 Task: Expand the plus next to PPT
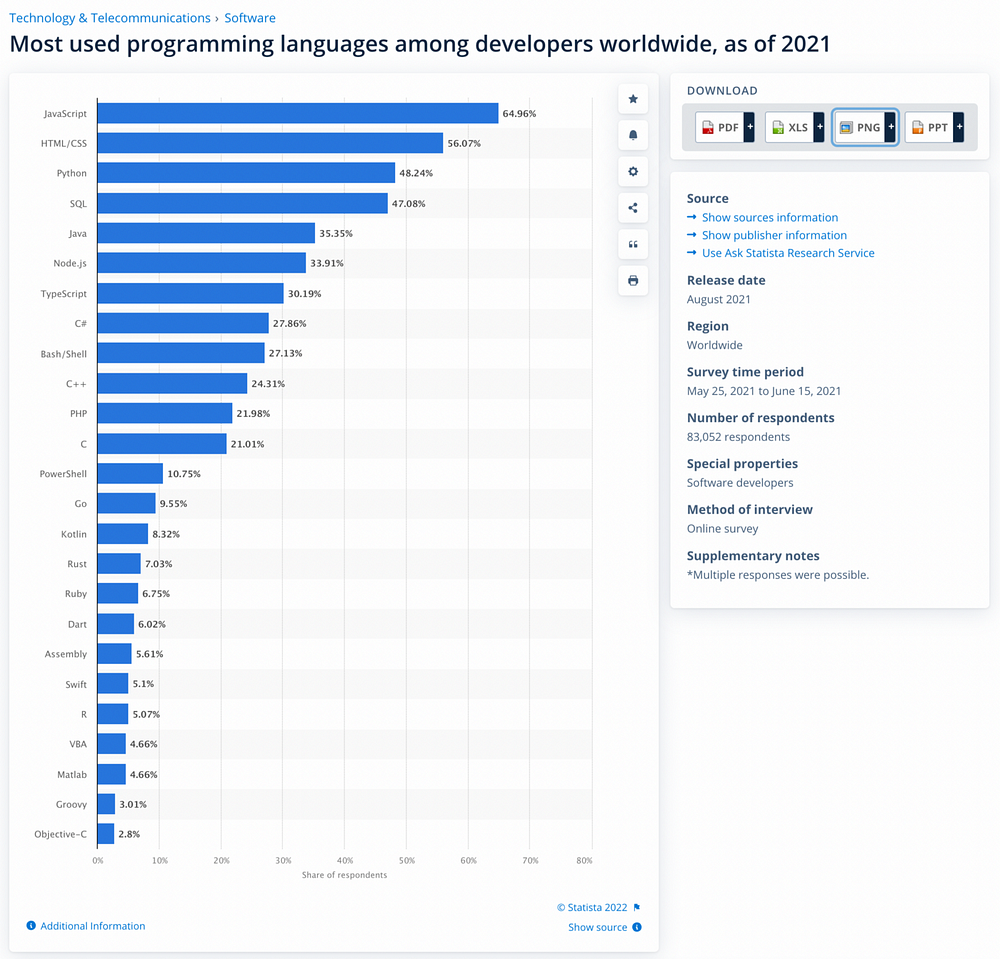(959, 128)
